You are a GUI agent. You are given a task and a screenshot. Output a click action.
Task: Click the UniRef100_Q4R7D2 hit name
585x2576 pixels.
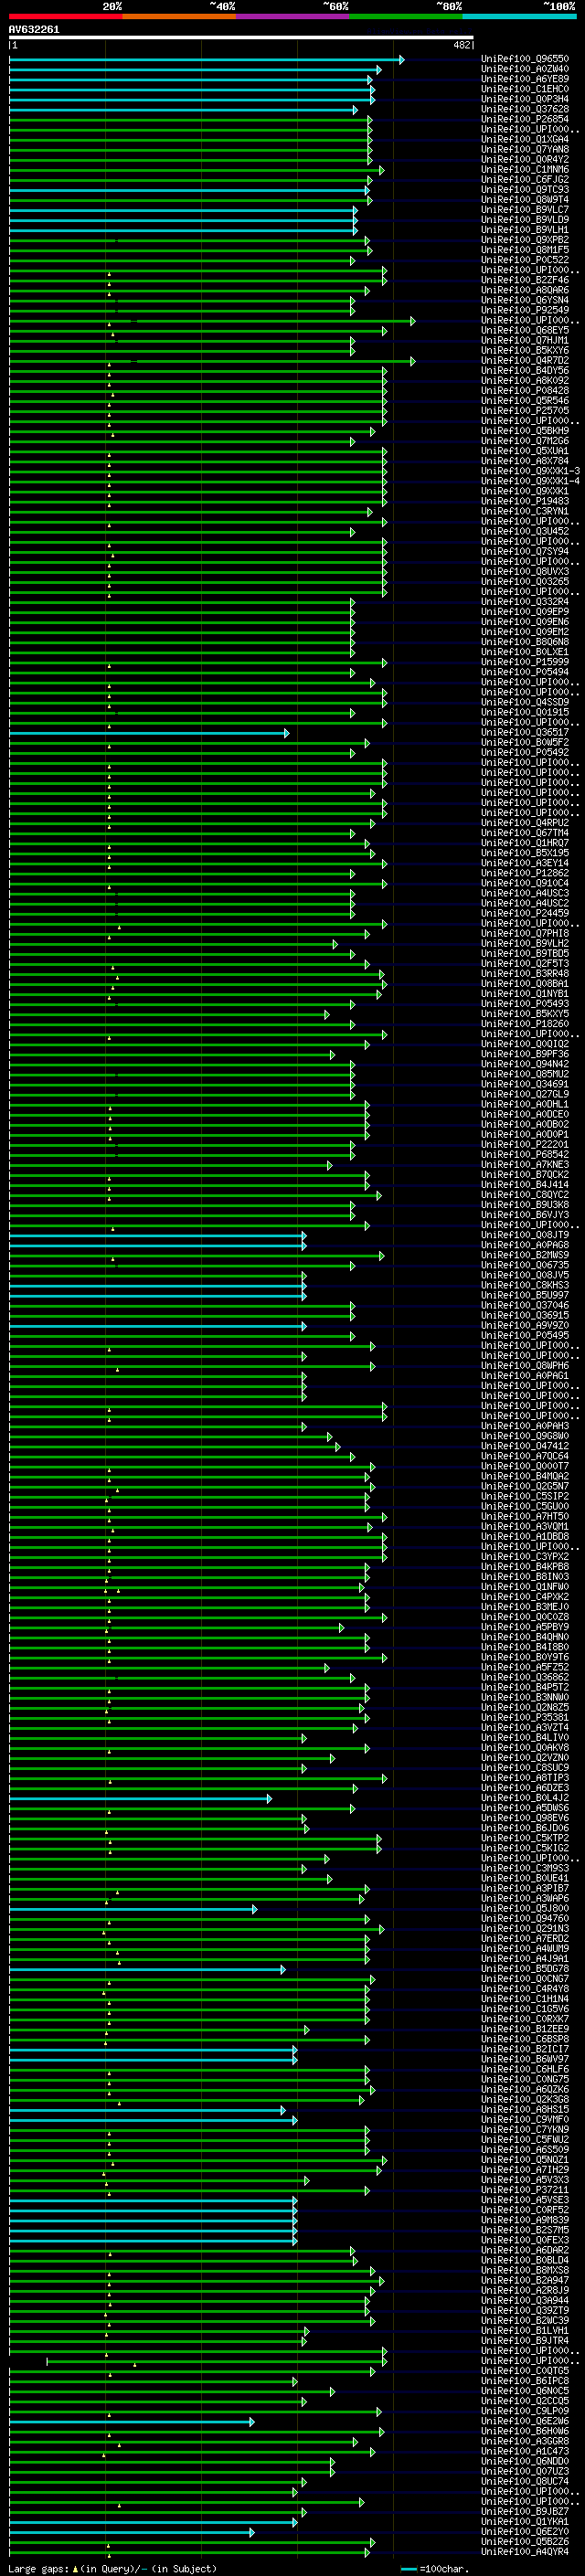click(x=525, y=360)
